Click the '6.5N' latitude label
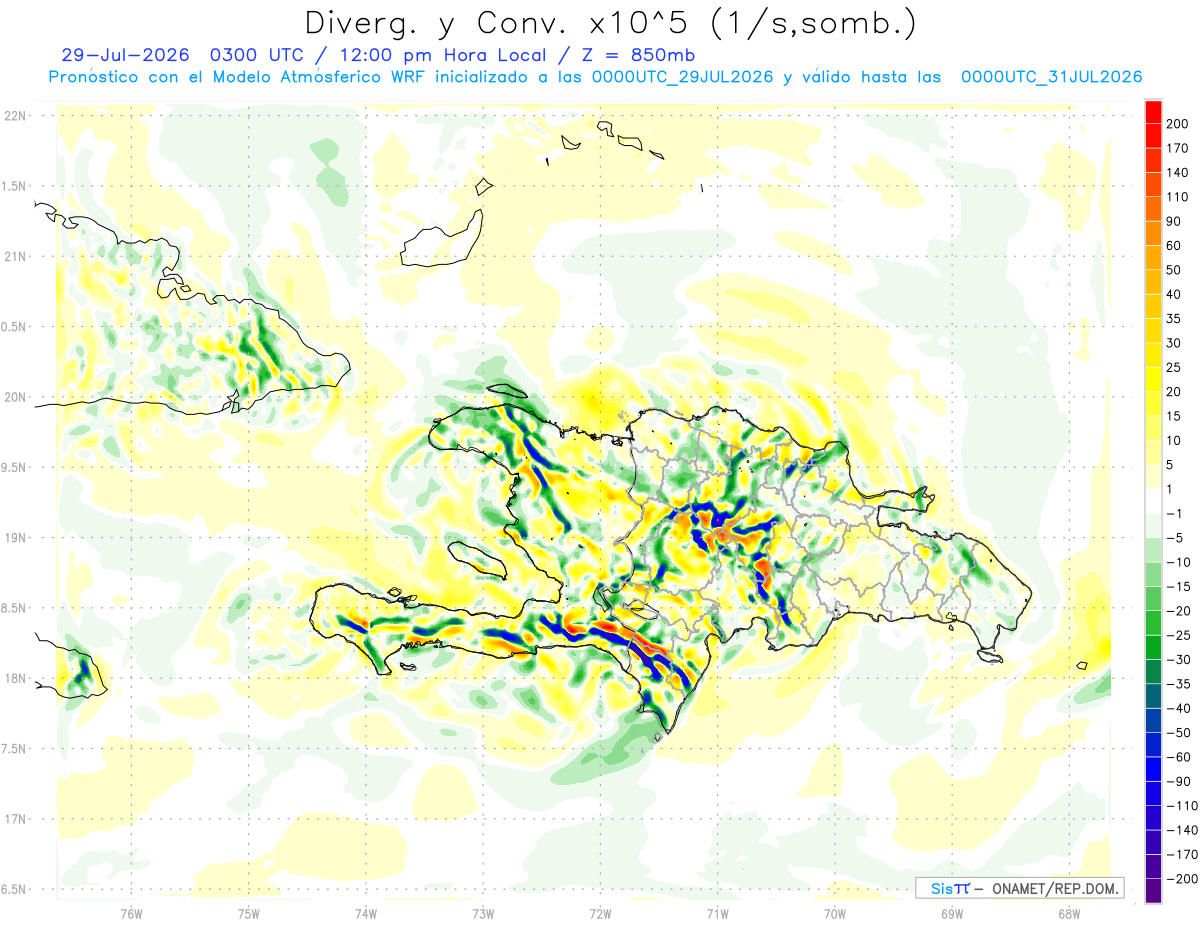 click(15, 889)
